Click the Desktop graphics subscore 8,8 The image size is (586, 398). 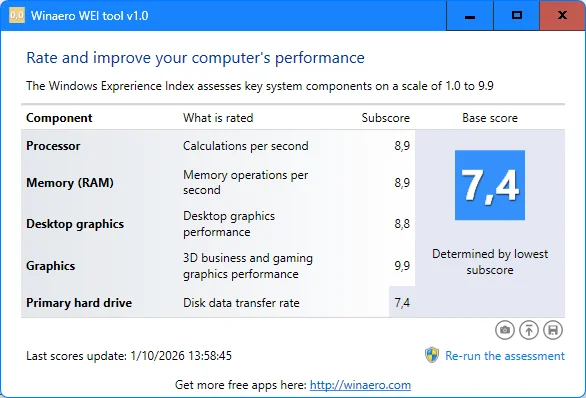[x=402, y=224]
